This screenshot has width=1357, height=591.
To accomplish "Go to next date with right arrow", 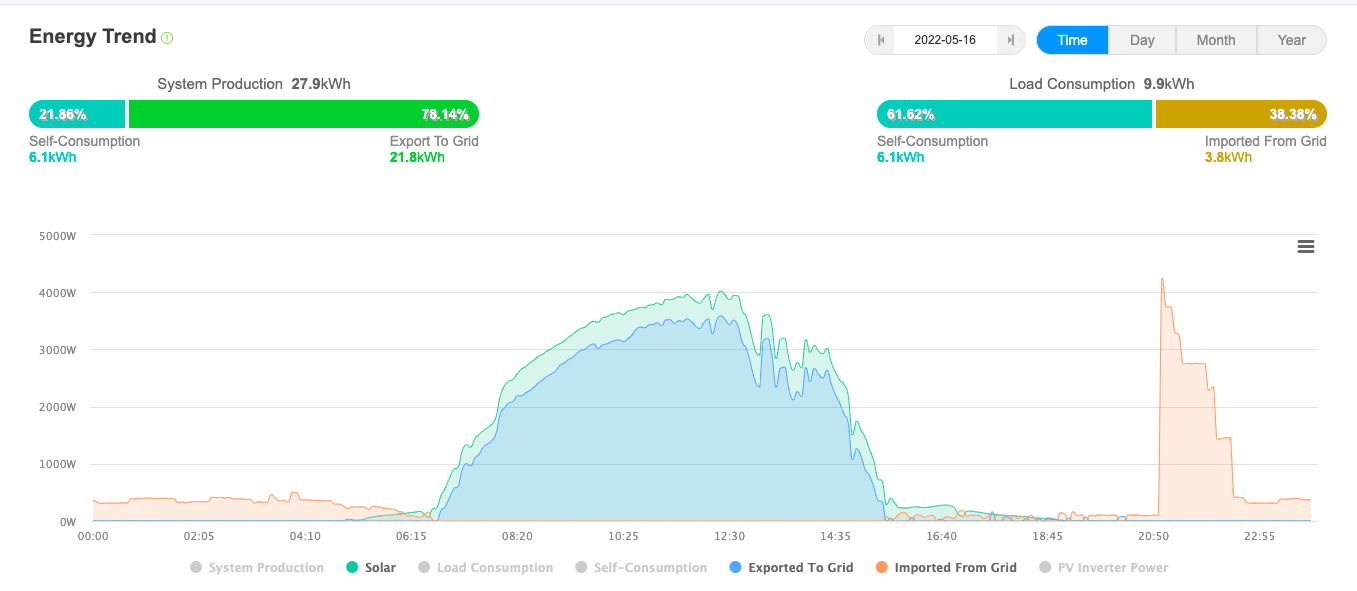I will click(x=1011, y=40).
